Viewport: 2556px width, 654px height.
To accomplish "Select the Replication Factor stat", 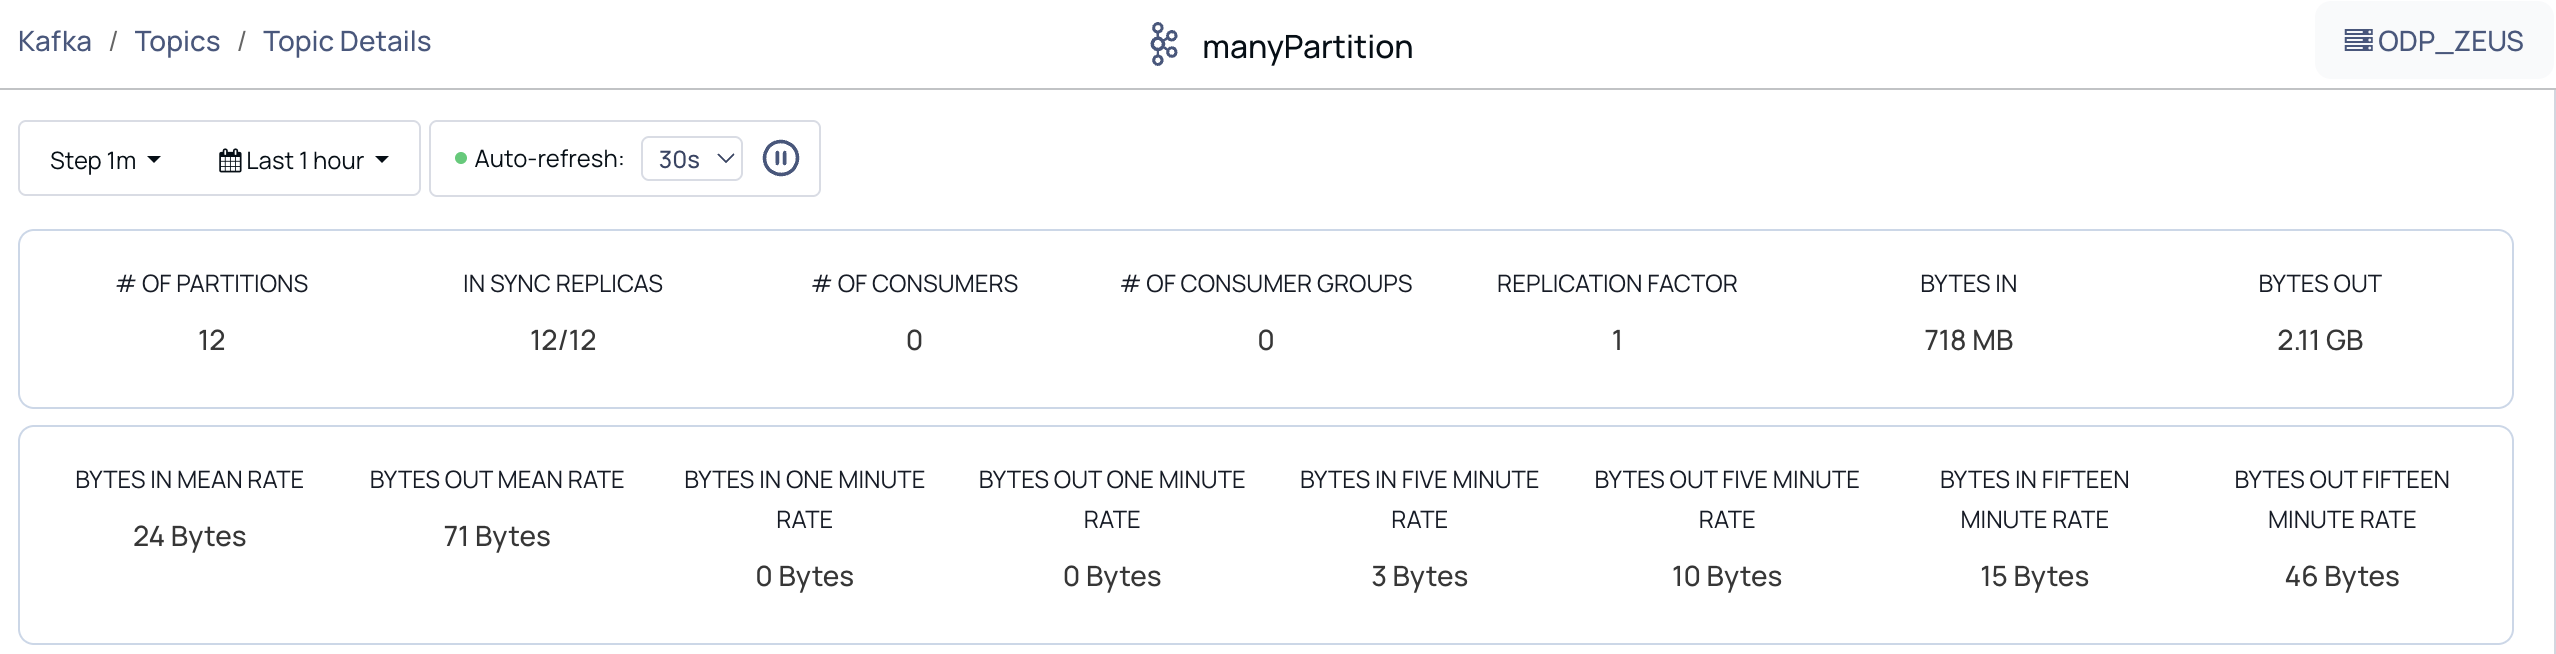I will [1616, 312].
